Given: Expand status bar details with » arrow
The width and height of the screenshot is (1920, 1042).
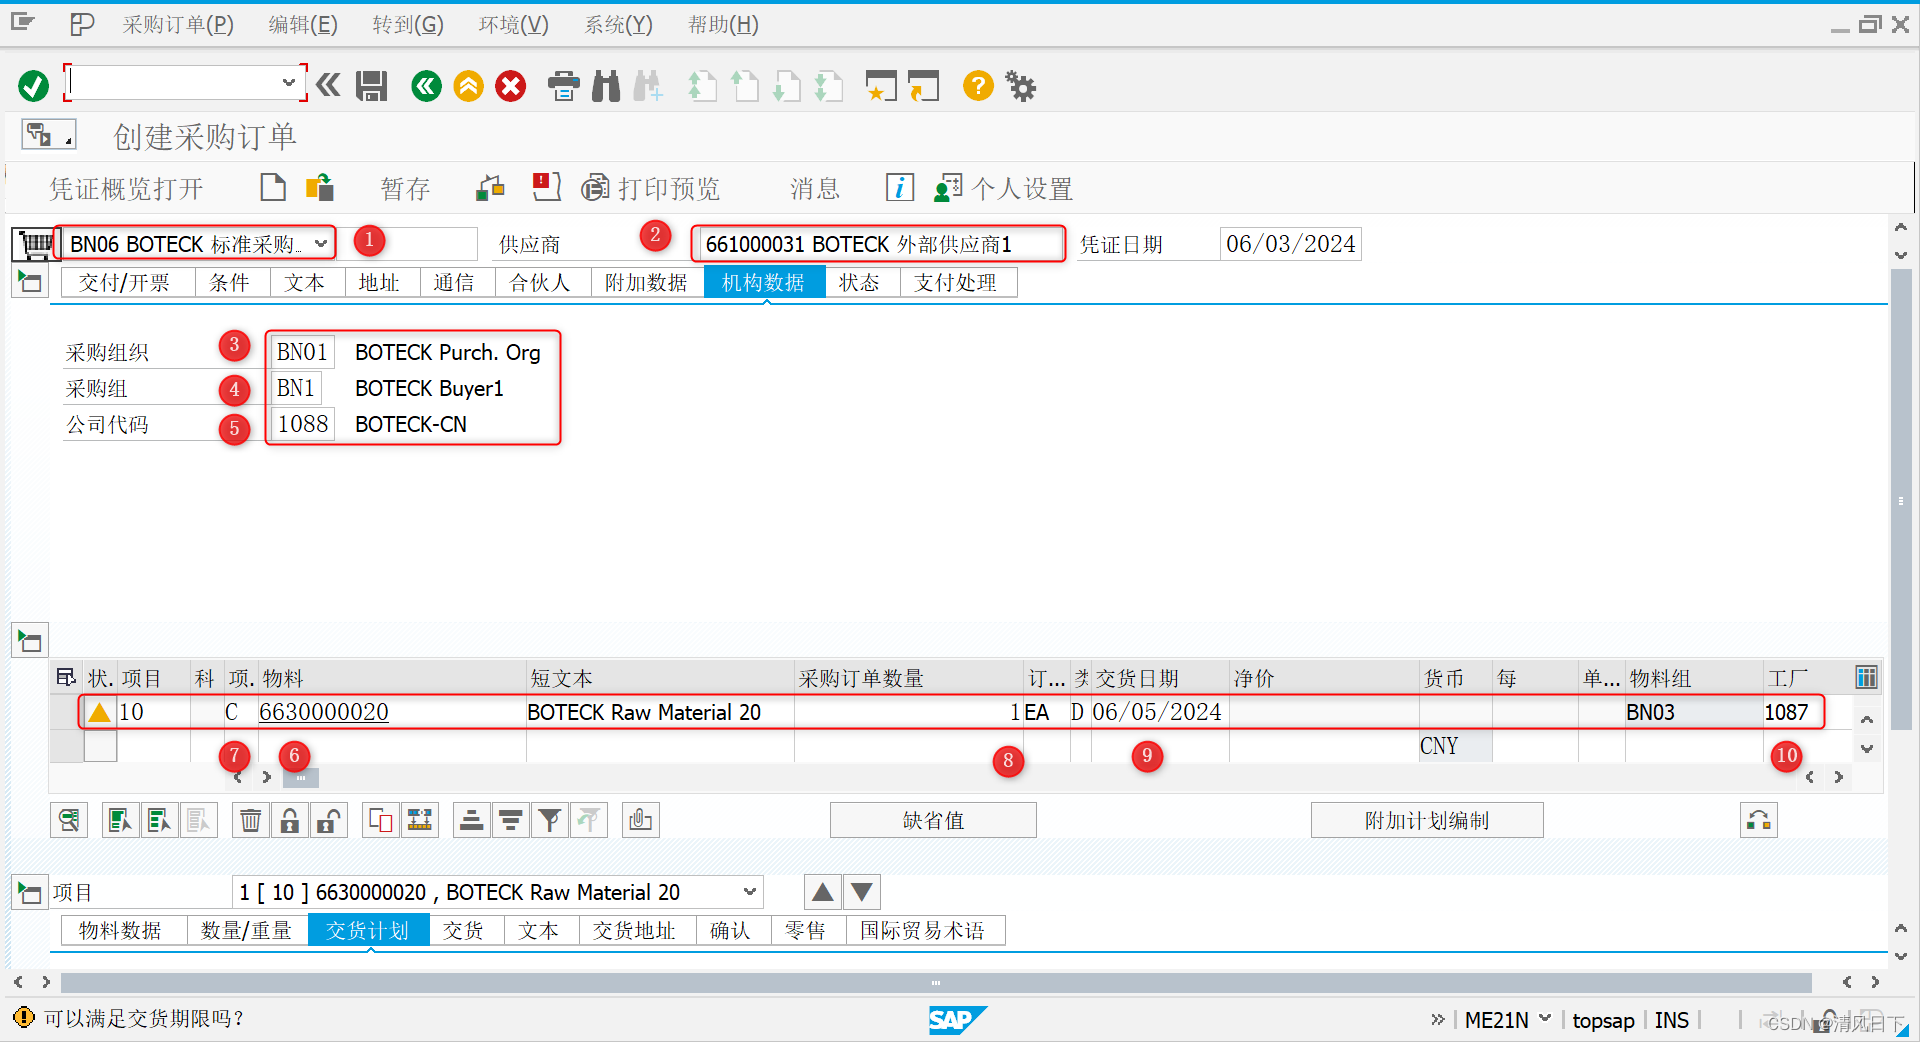Looking at the screenshot, I should (x=1438, y=1019).
